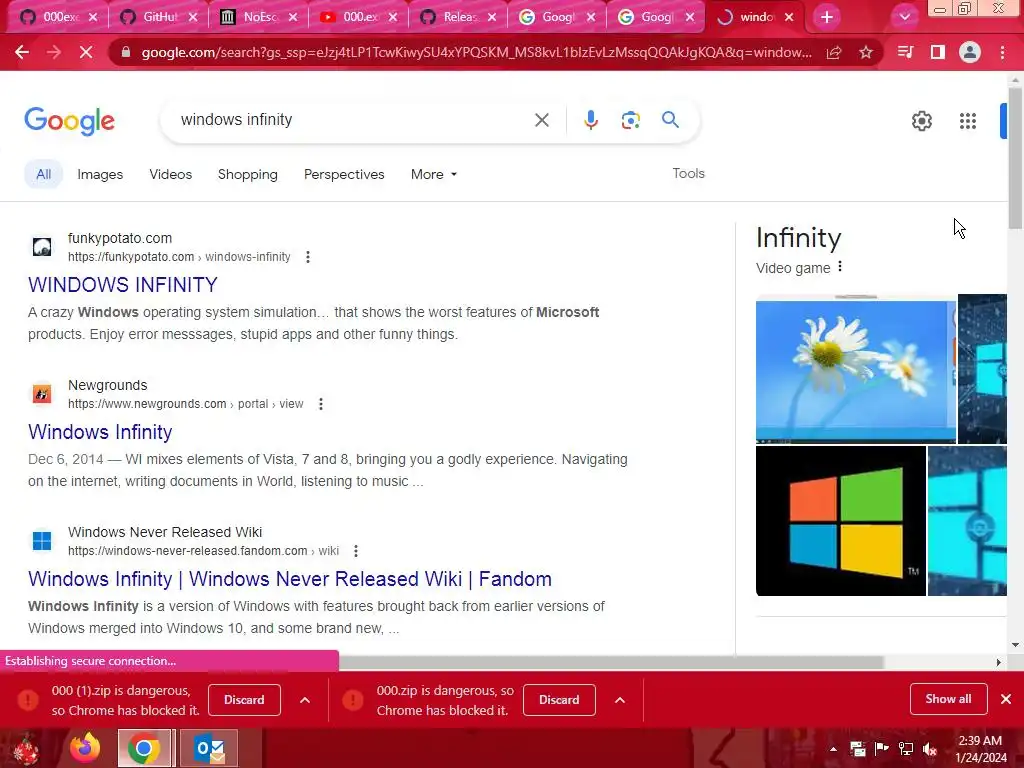Open Action Center flag icon

coord(882,749)
